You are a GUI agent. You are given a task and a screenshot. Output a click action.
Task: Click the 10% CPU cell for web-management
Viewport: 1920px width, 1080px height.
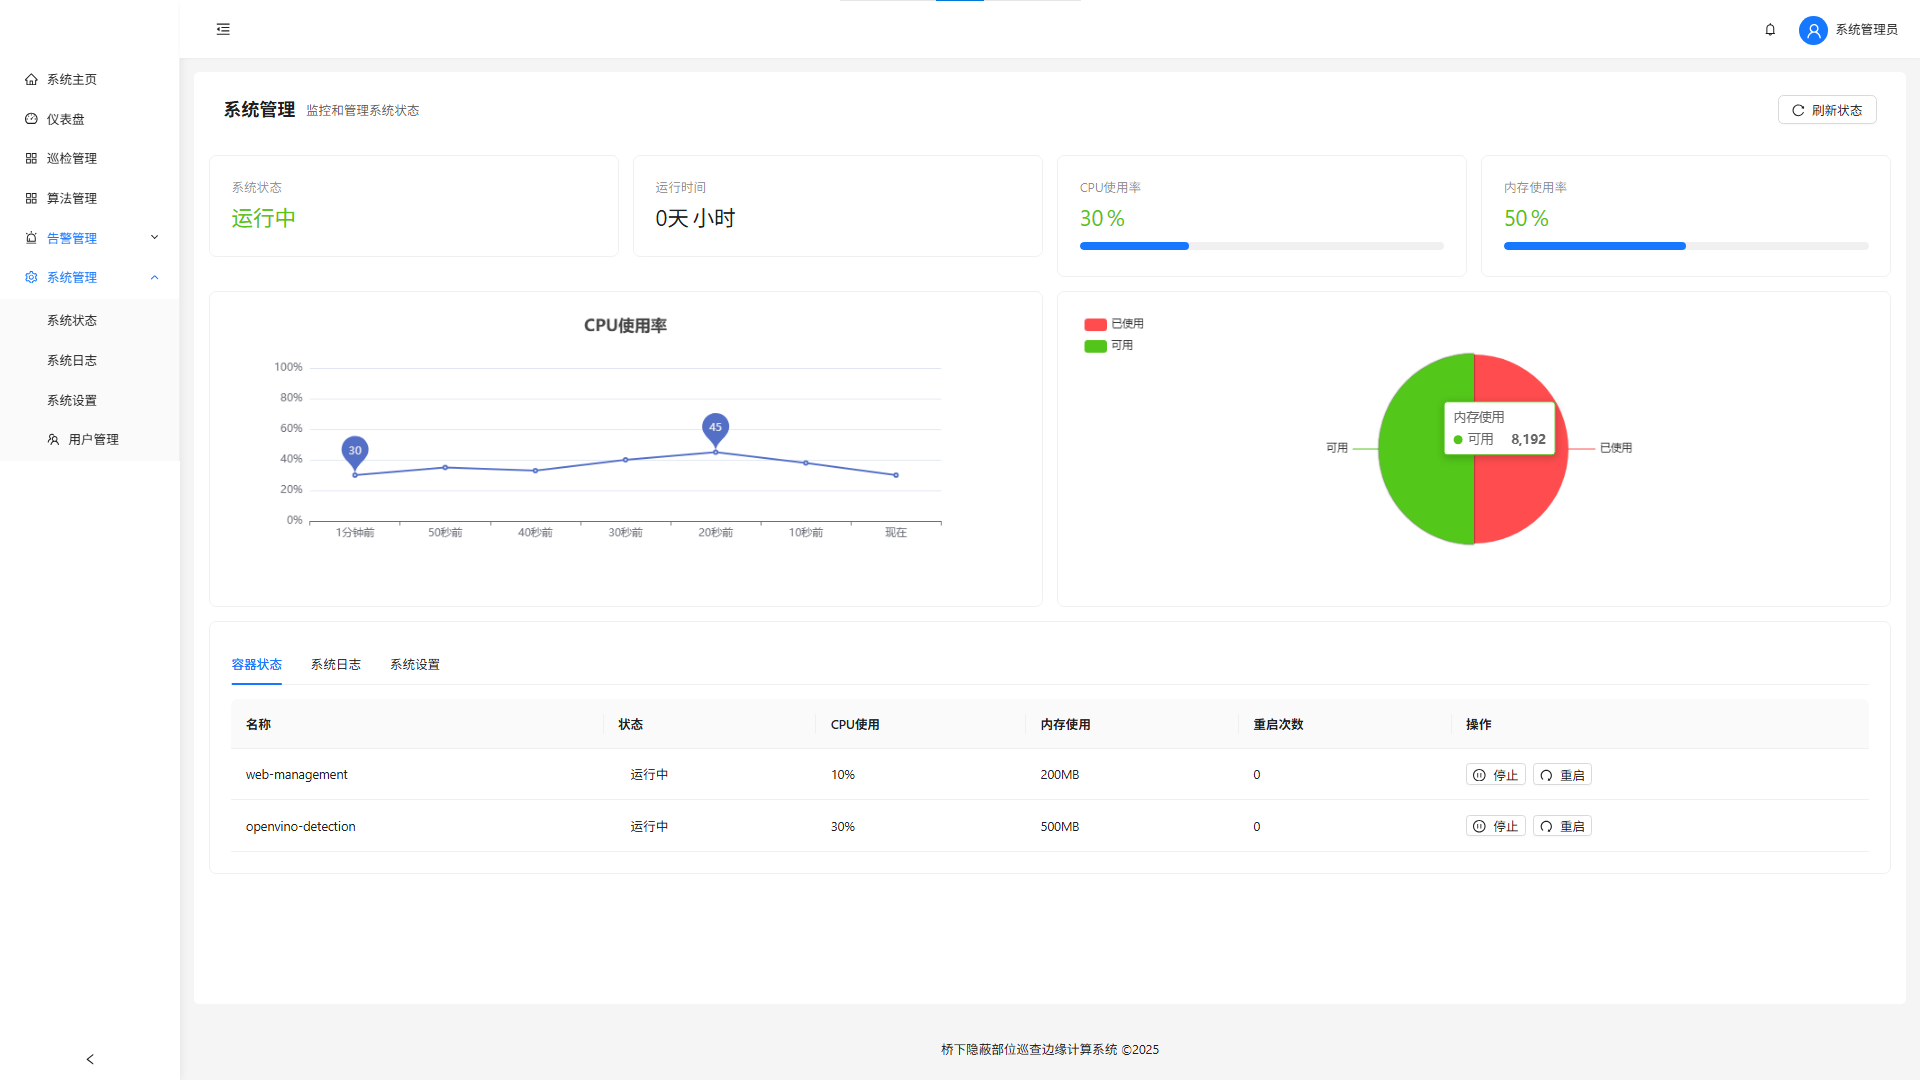tap(843, 775)
